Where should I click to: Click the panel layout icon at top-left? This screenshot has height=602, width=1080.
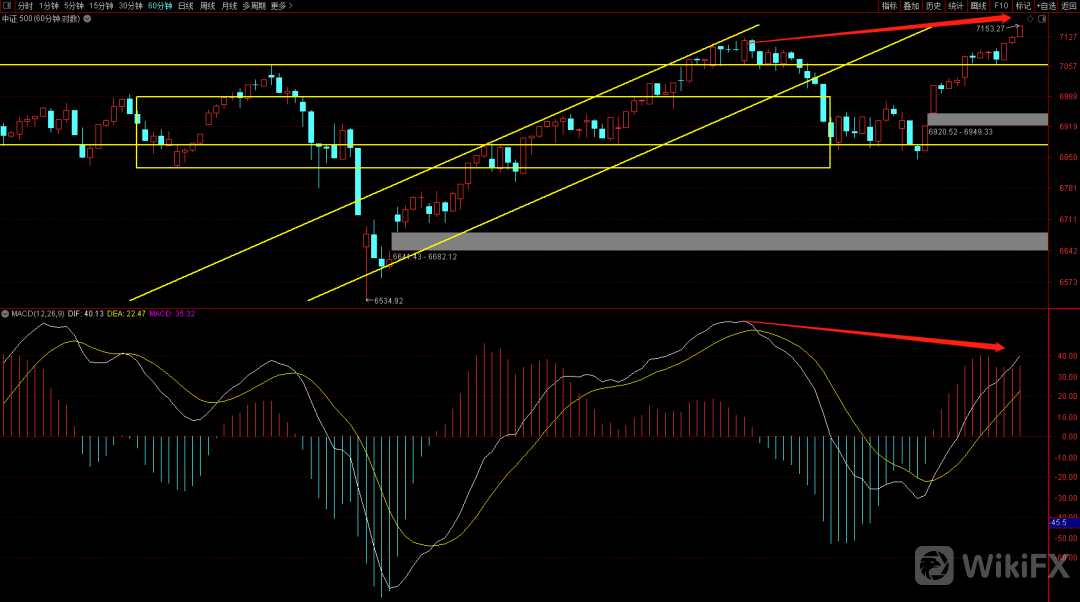6,6
